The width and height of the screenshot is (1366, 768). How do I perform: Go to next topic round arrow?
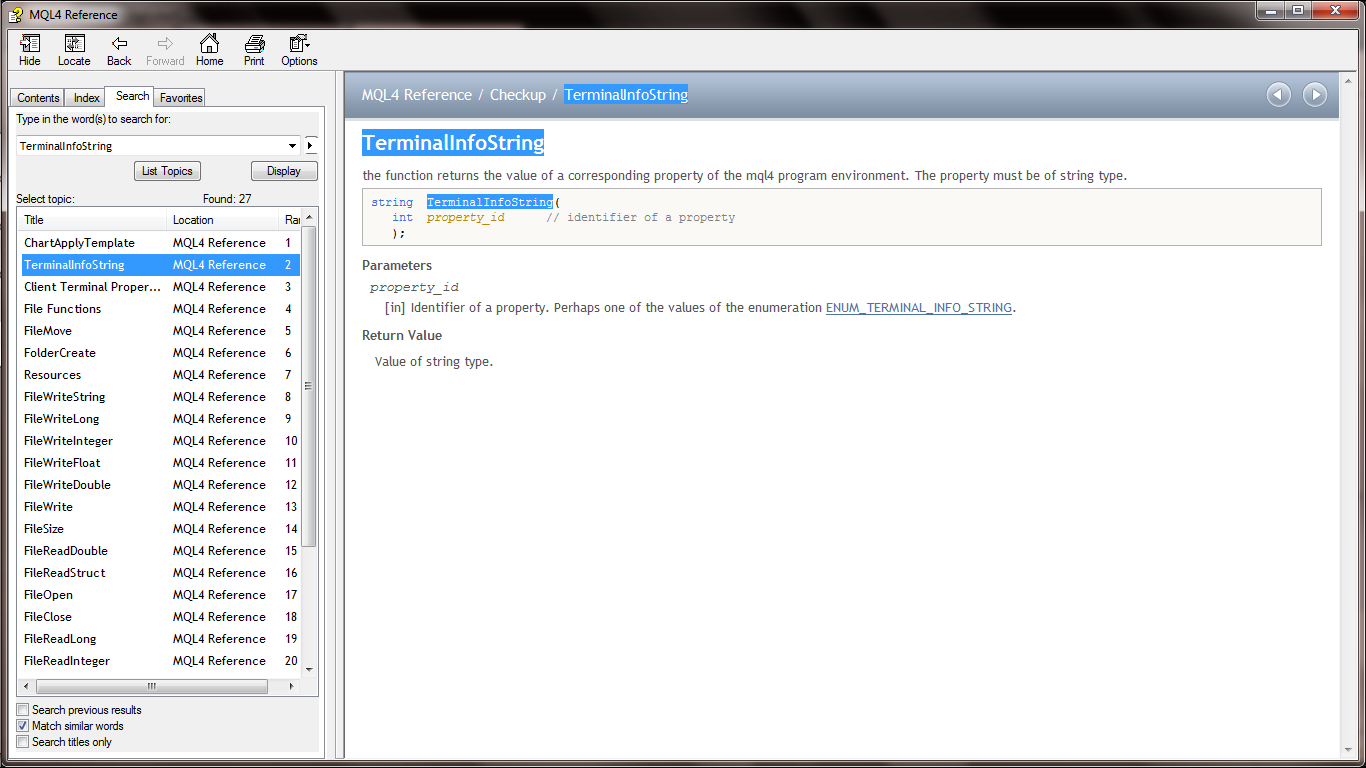pos(1315,95)
